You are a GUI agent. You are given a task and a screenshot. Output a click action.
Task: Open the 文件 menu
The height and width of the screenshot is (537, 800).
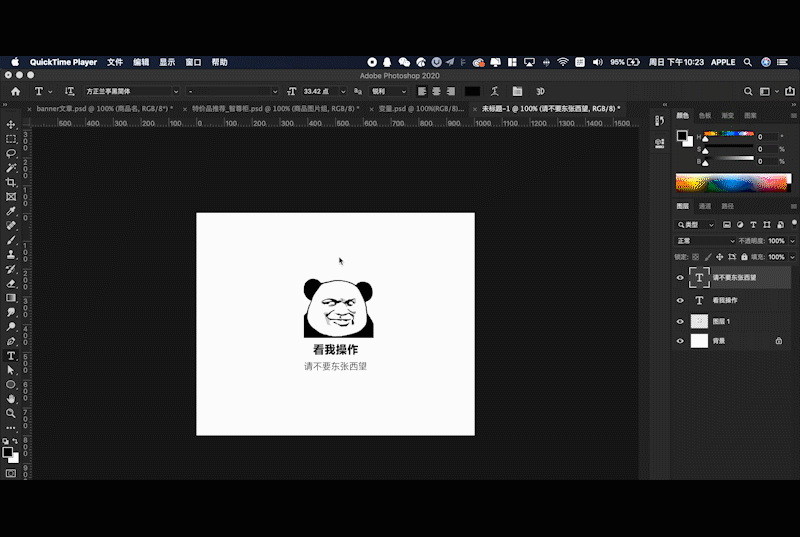(115, 62)
